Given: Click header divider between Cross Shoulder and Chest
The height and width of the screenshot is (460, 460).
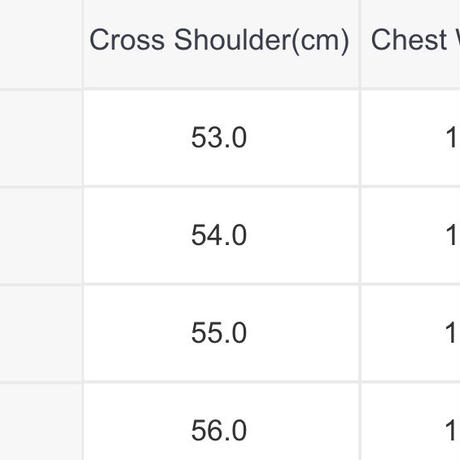Looking at the screenshot, I should [x=360, y=44].
